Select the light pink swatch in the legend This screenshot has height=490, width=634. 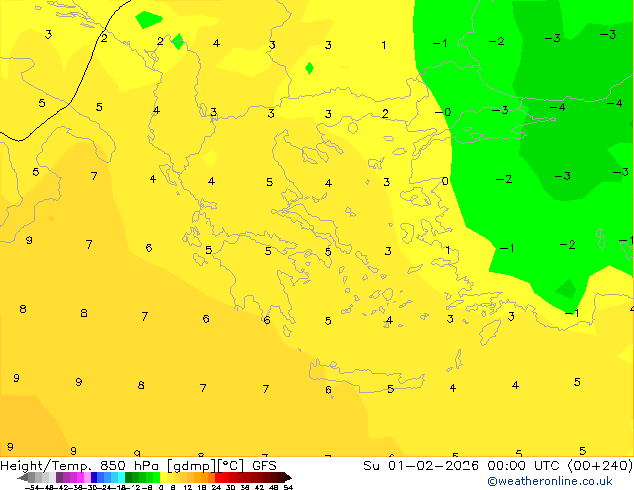87,477
